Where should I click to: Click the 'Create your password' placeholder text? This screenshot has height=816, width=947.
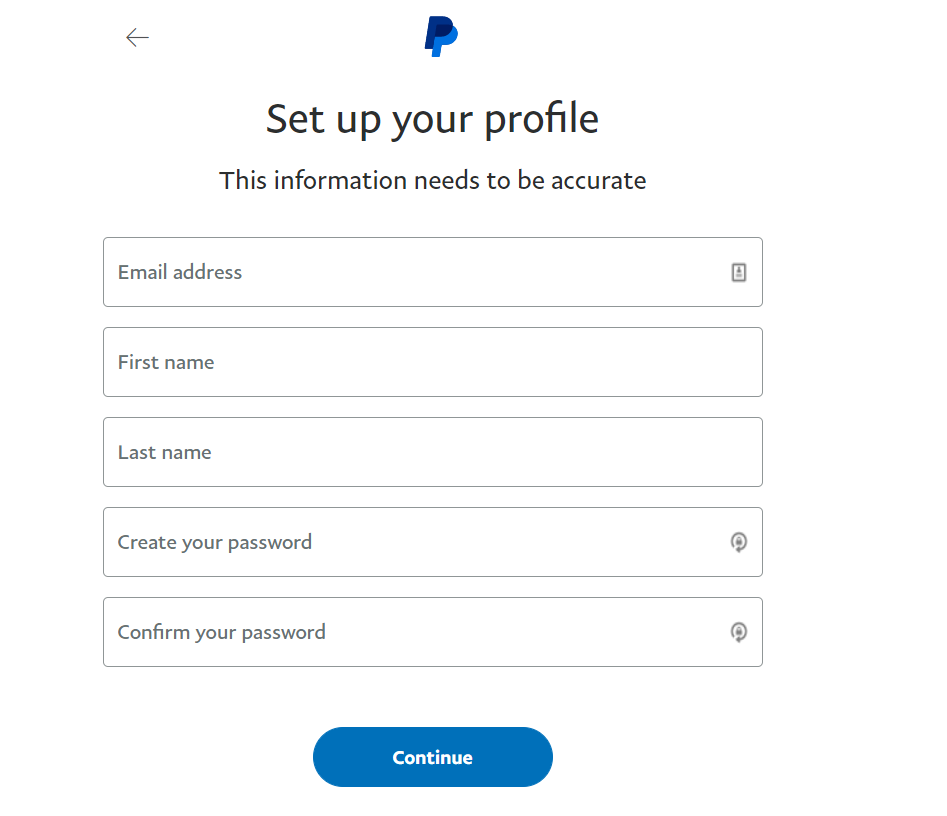pos(215,543)
